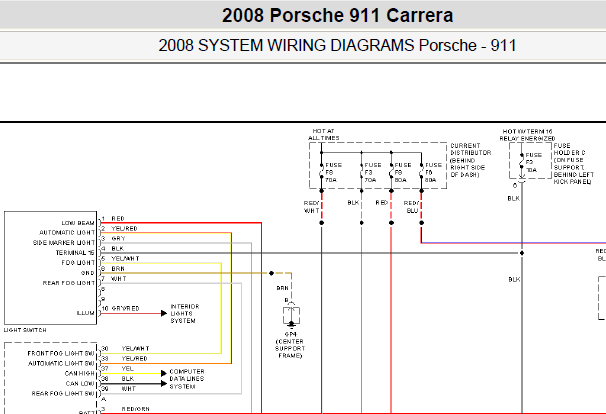Click the 'COMPUTER DATA LINES SYSTEM' reference text
Viewport: 606px width, 414px height.
[x=187, y=379]
